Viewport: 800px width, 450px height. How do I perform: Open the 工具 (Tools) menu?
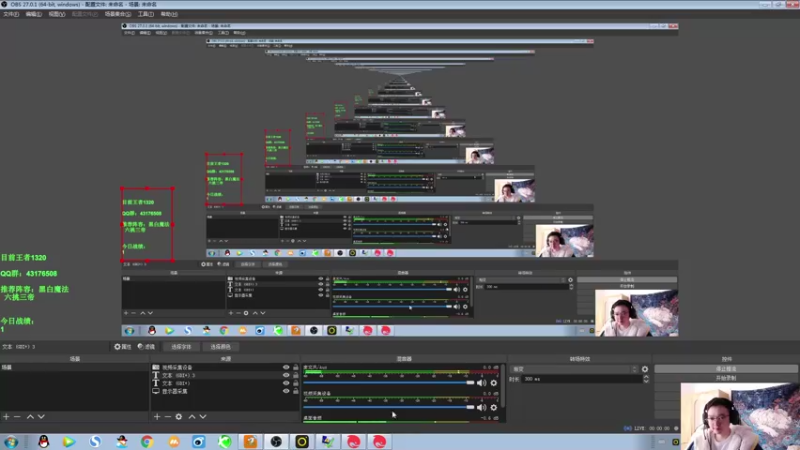click(x=145, y=14)
